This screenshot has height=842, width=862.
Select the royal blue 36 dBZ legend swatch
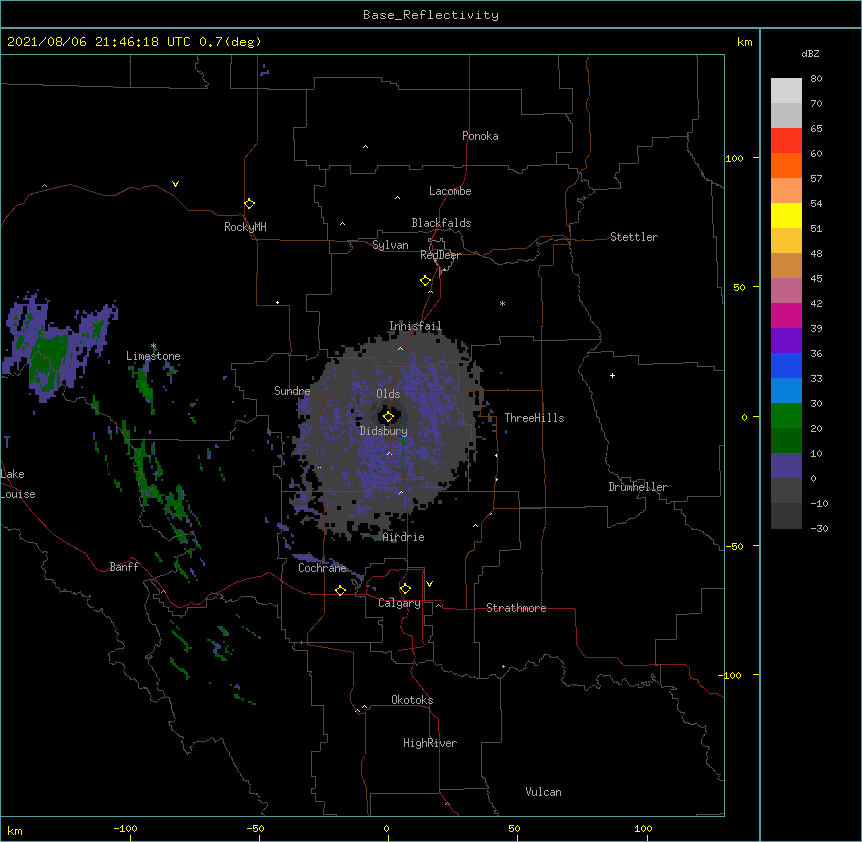coord(786,365)
